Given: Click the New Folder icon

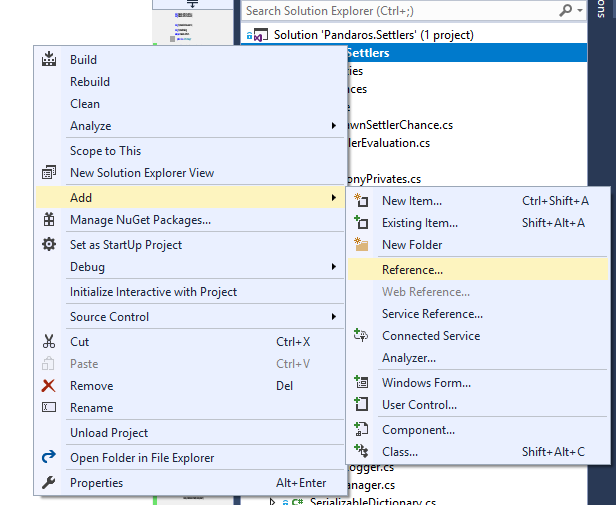Looking at the screenshot, I should (x=362, y=245).
